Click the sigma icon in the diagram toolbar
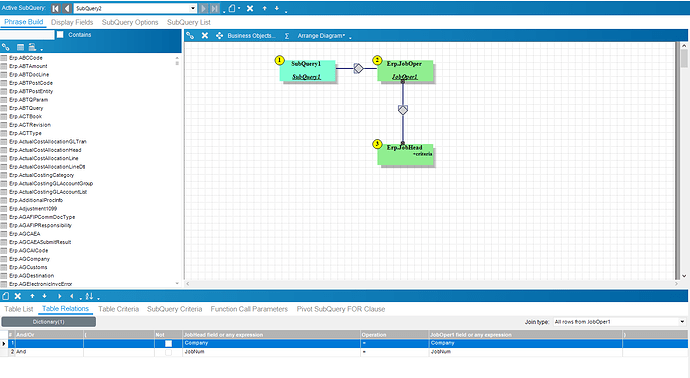 pos(287,36)
